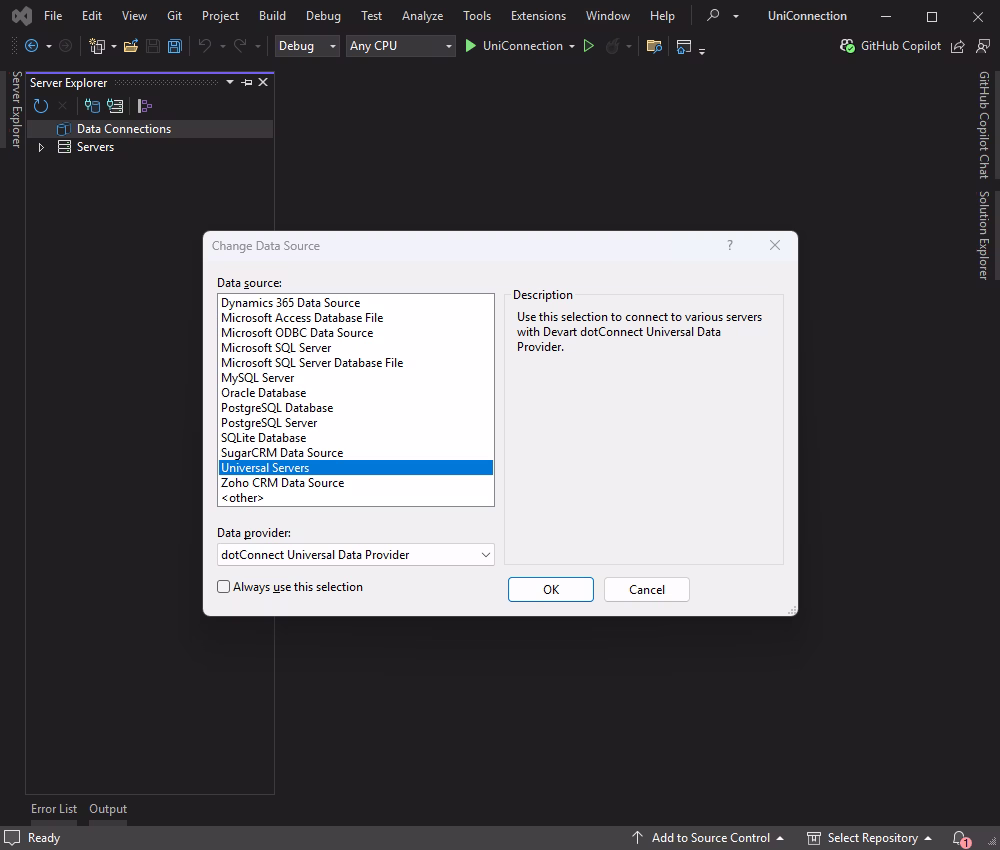The height and width of the screenshot is (850, 1000).
Task: Click the toolbar overflow options arrow
Action: click(x=702, y=51)
